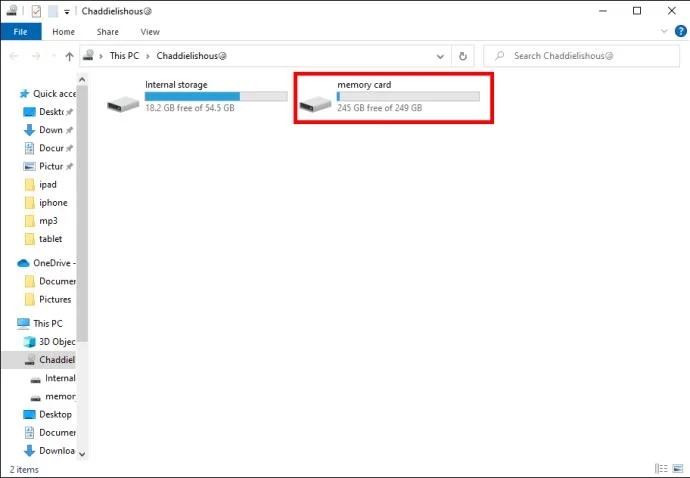Screen dimensions: 690x478
Task: Click the Search Chaddielishous@ field
Action: click(x=581, y=56)
